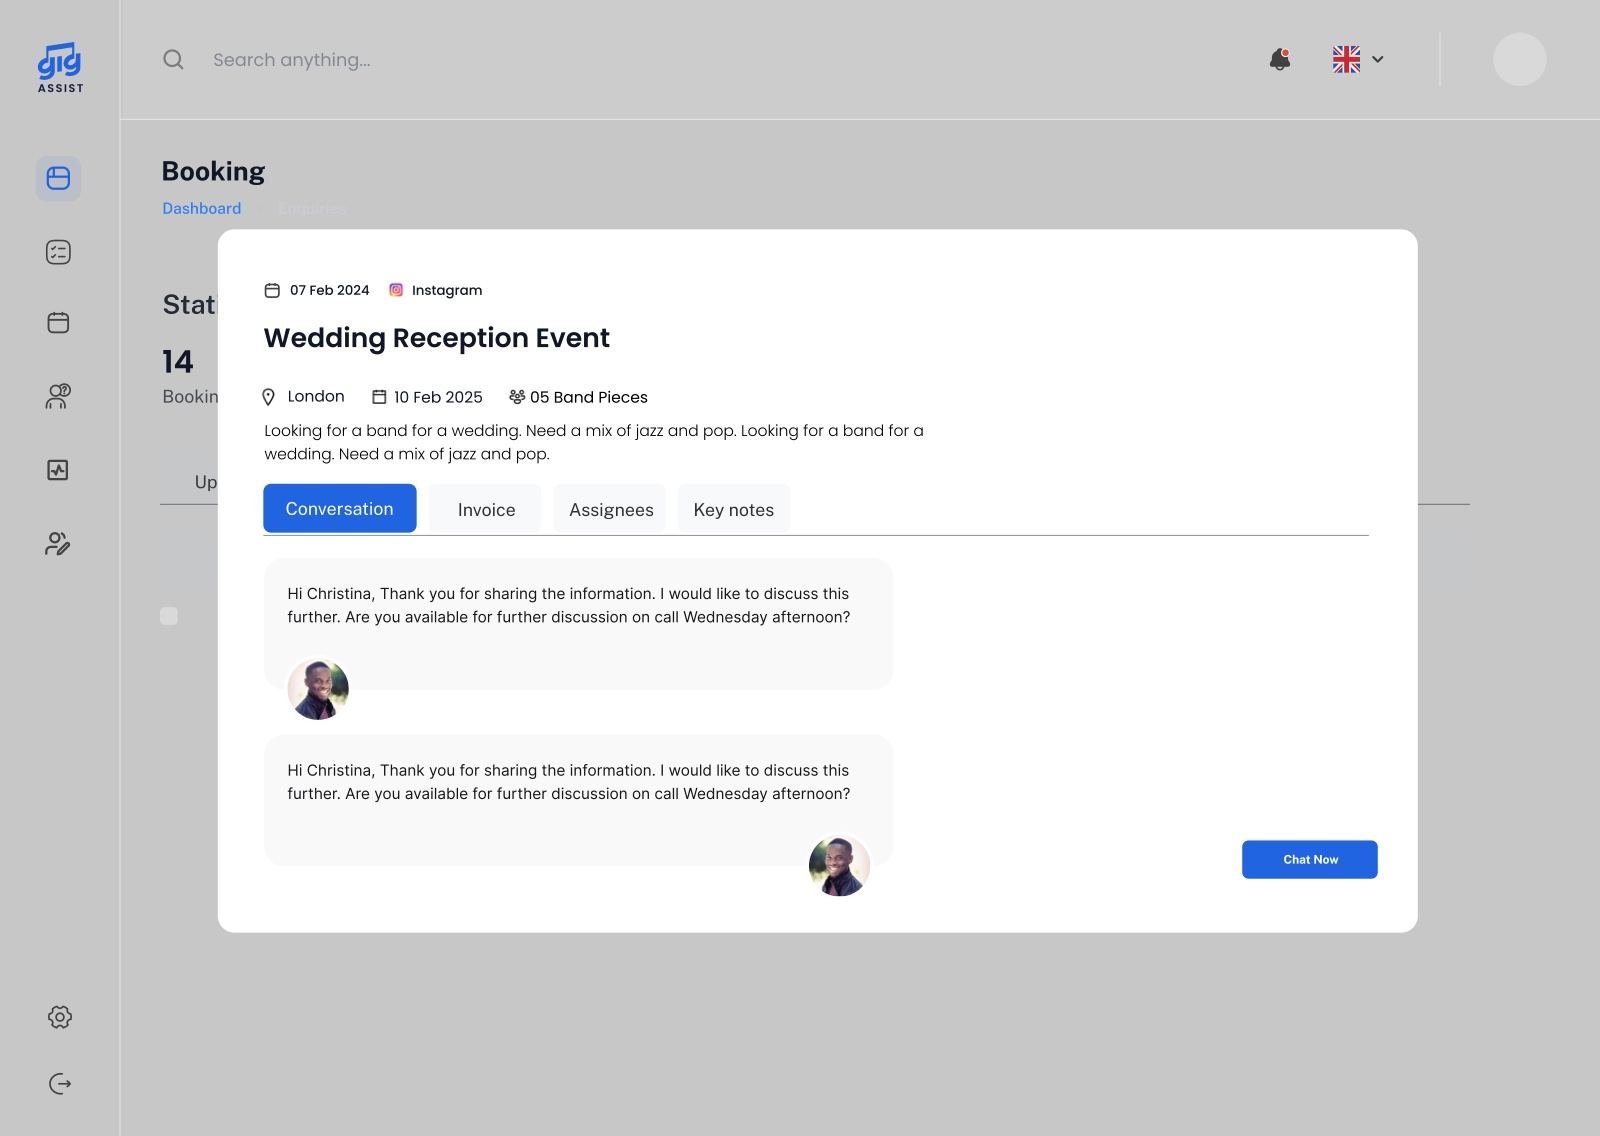
Task: Click the second message sender avatar
Action: click(839, 866)
